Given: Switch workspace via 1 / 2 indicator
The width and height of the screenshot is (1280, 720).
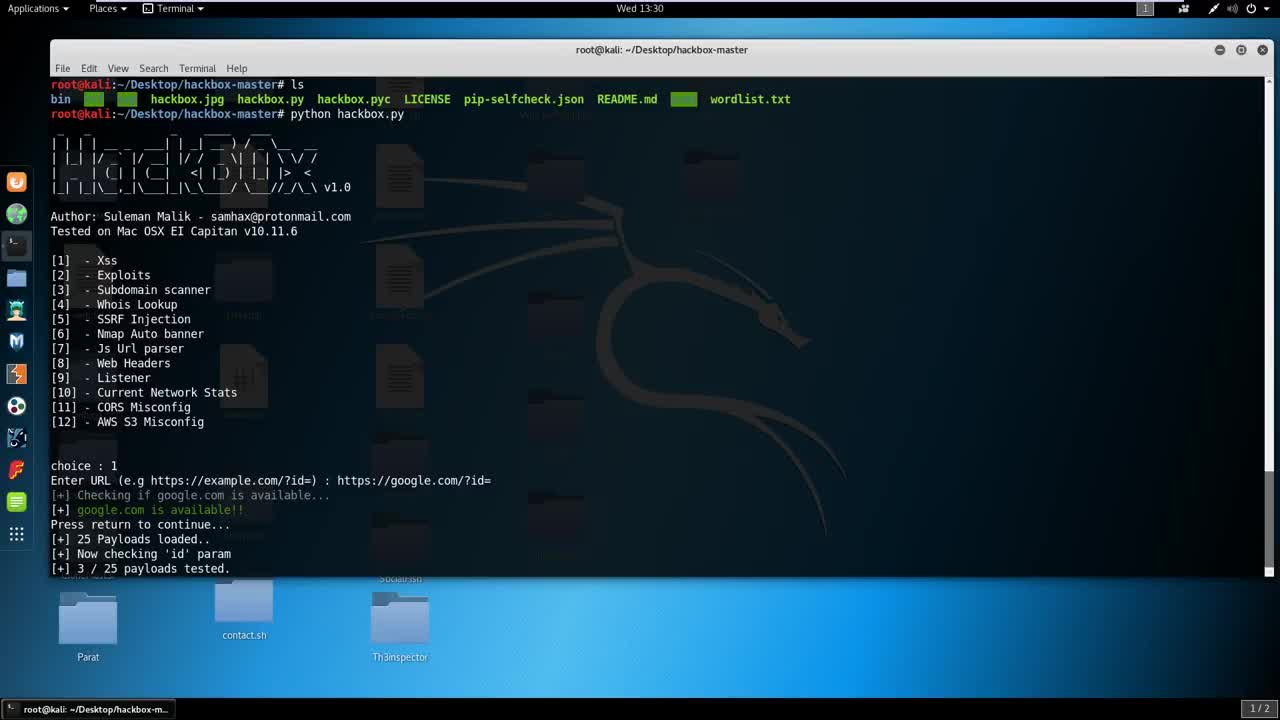Looking at the screenshot, I should (1259, 709).
